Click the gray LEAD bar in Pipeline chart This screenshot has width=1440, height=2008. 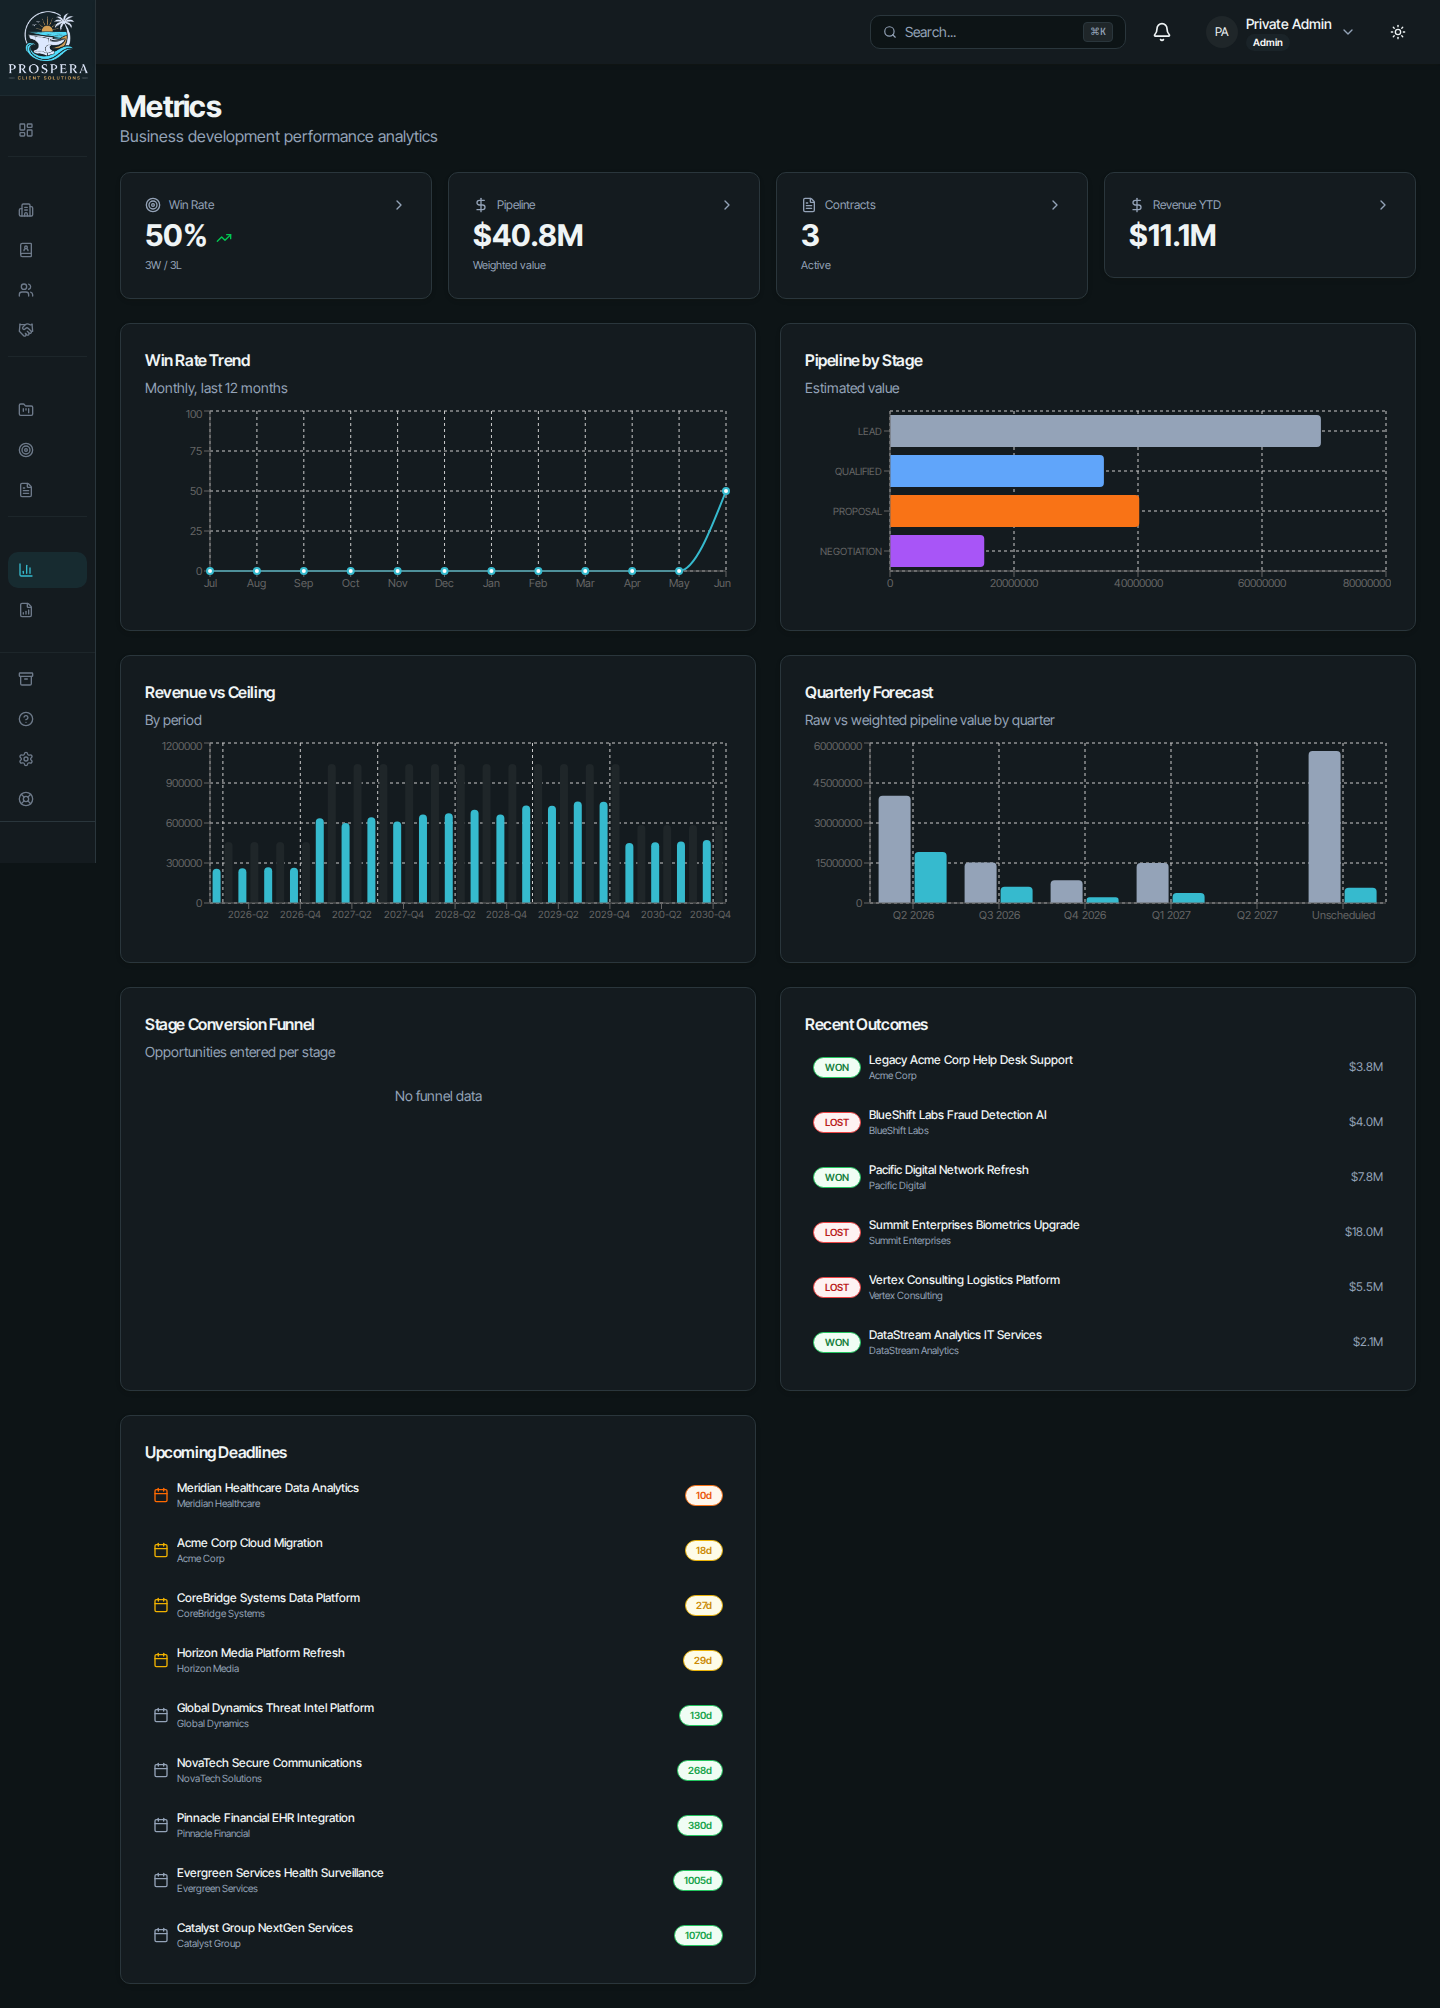[1105, 431]
